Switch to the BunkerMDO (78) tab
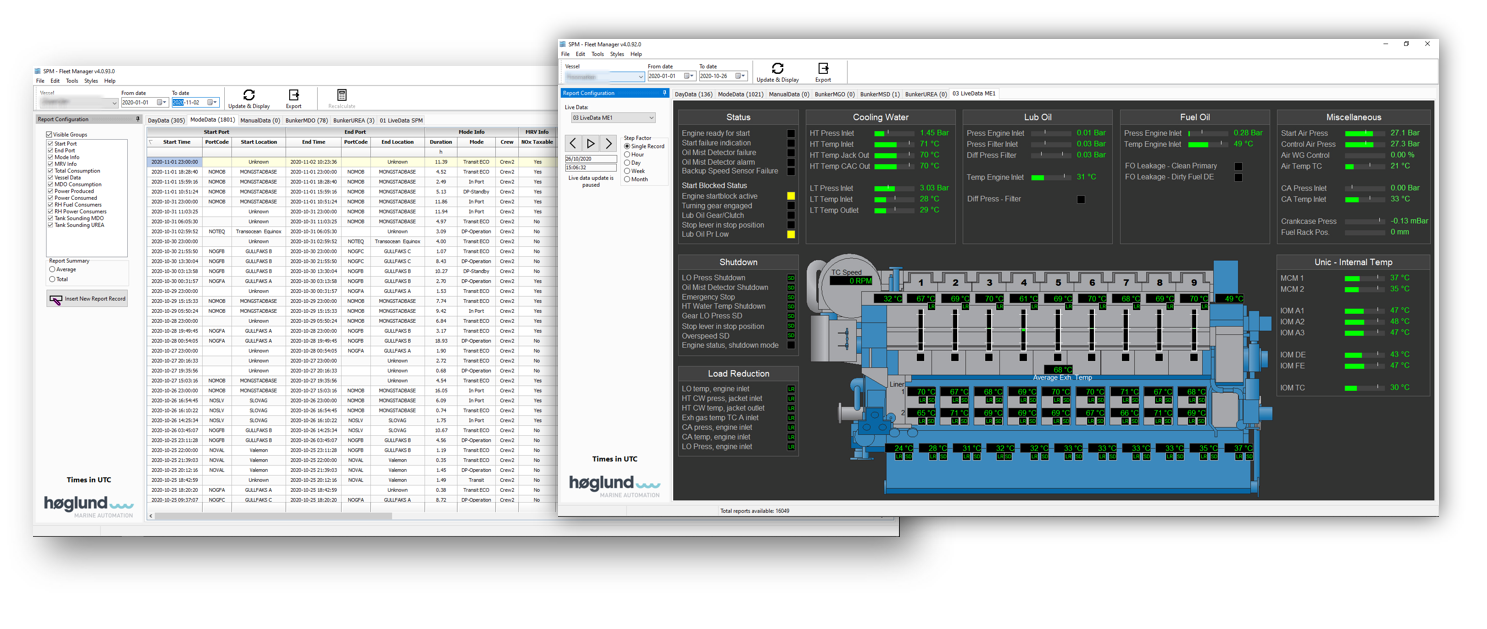The width and height of the screenshot is (1487, 629). click(x=307, y=120)
